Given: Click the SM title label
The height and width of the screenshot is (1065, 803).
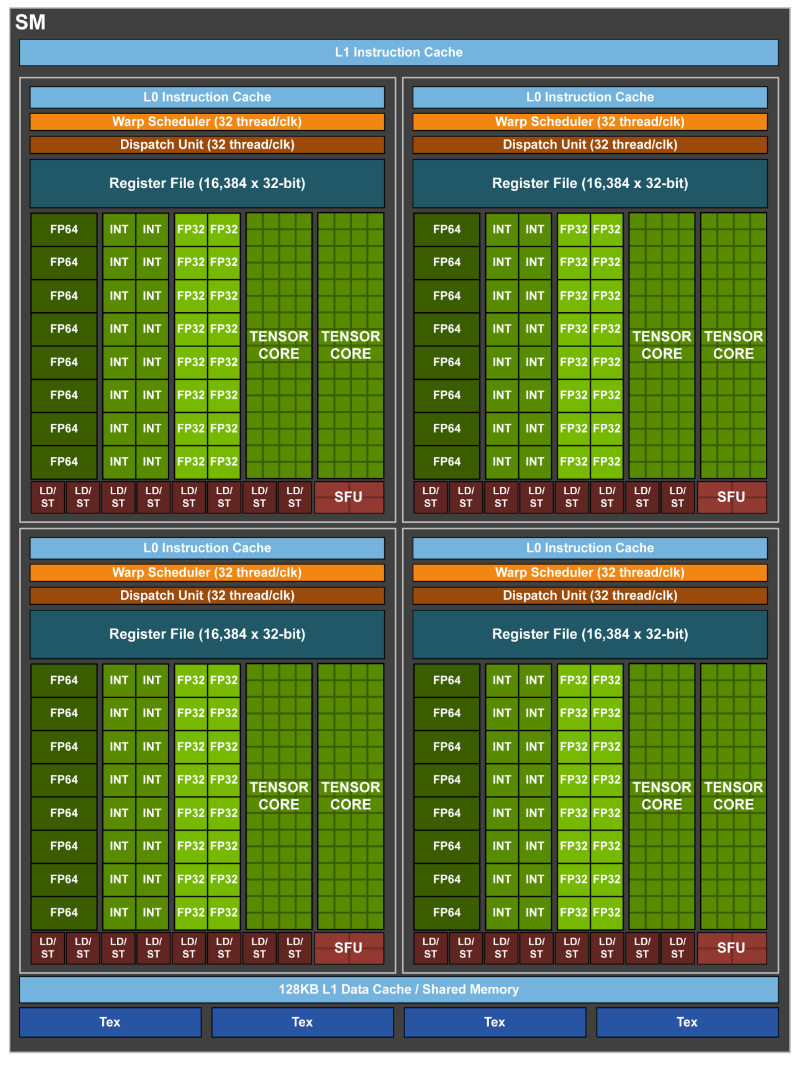Looking at the screenshot, I should (31, 21).
